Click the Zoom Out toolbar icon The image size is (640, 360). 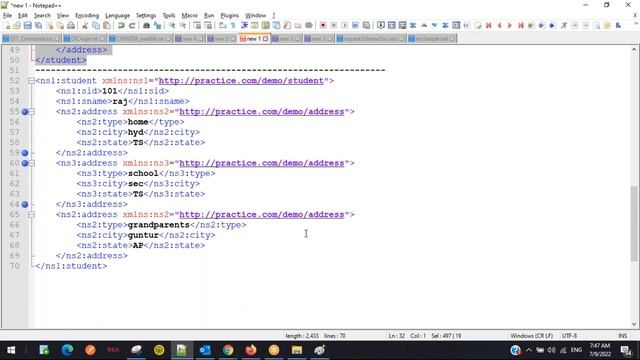point(182,25)
